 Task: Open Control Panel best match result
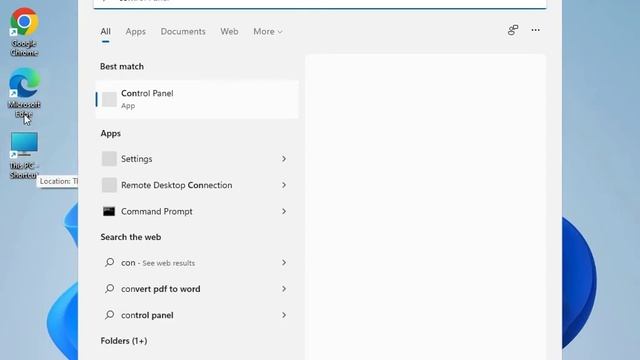(197, 99)
